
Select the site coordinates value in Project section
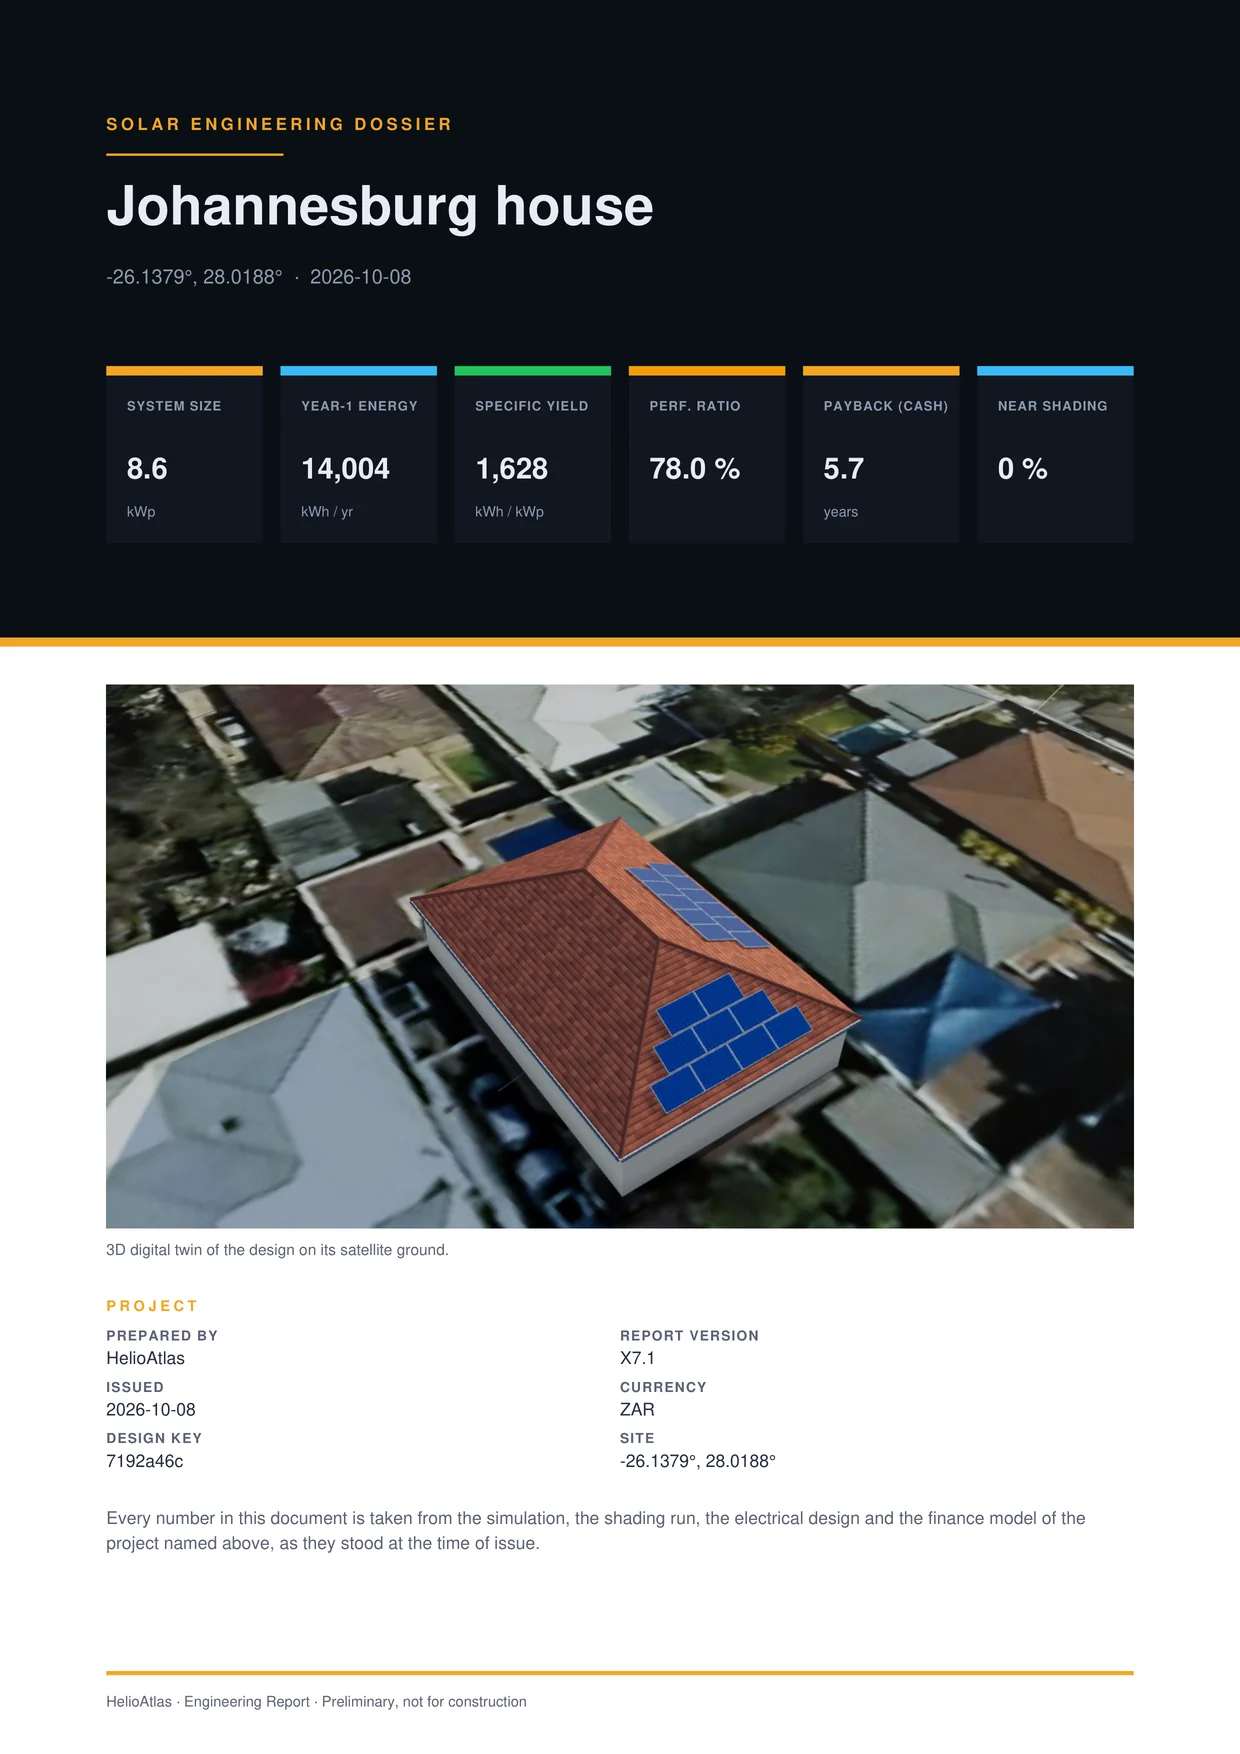tap(698, 1461)
